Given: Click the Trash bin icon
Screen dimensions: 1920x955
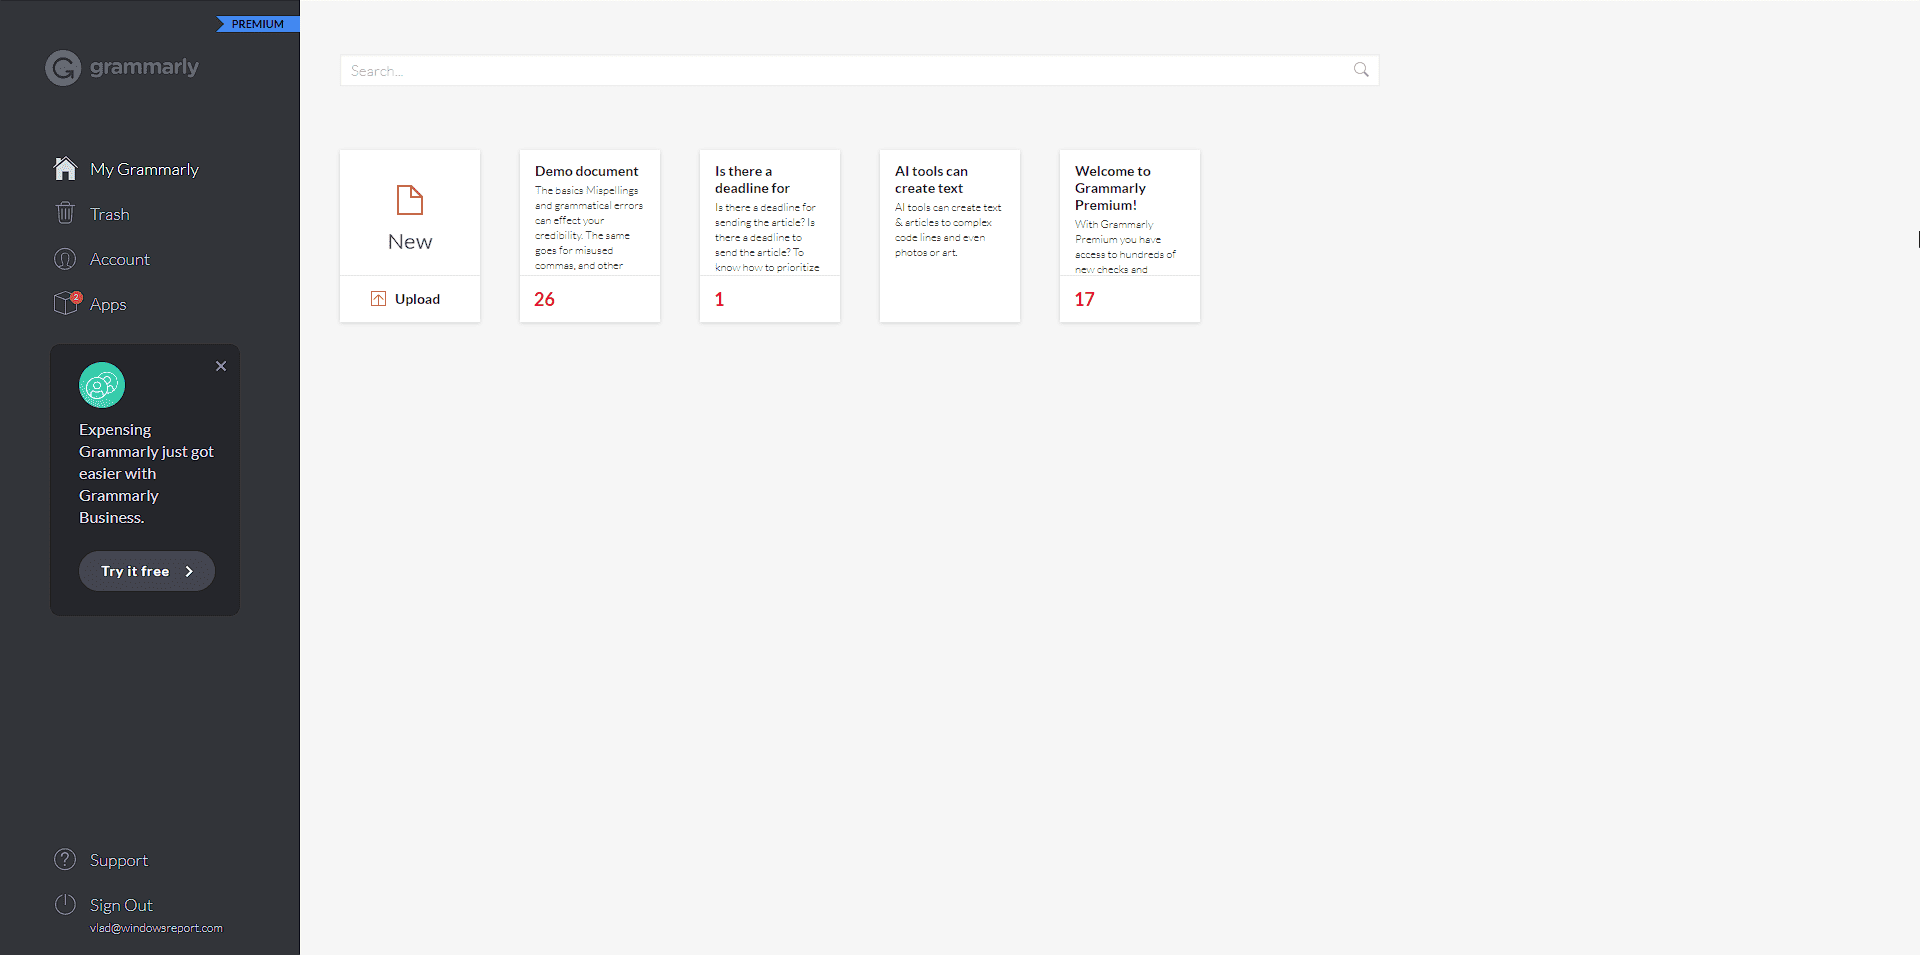Looking at the screenshot, I should (65, 213).
